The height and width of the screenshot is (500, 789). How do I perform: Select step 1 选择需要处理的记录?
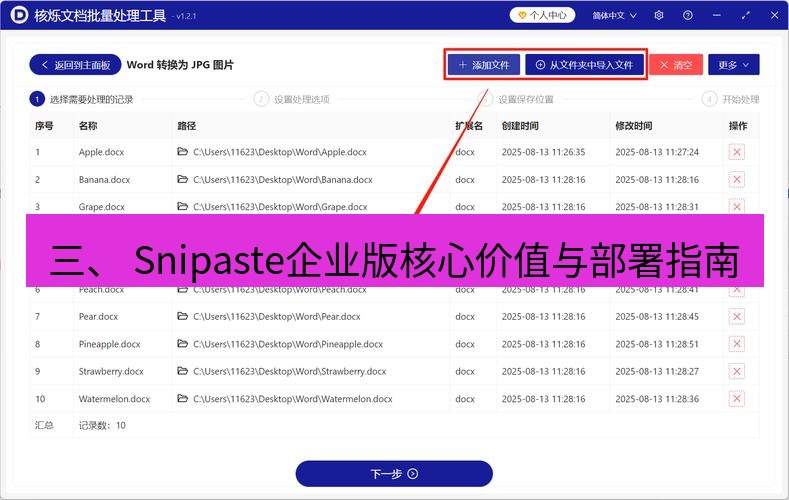tap(82, 99)
